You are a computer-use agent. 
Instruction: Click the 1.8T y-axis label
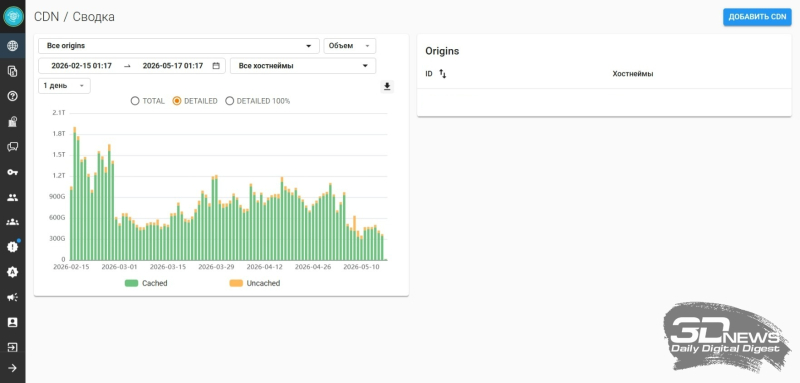[59, 134]
